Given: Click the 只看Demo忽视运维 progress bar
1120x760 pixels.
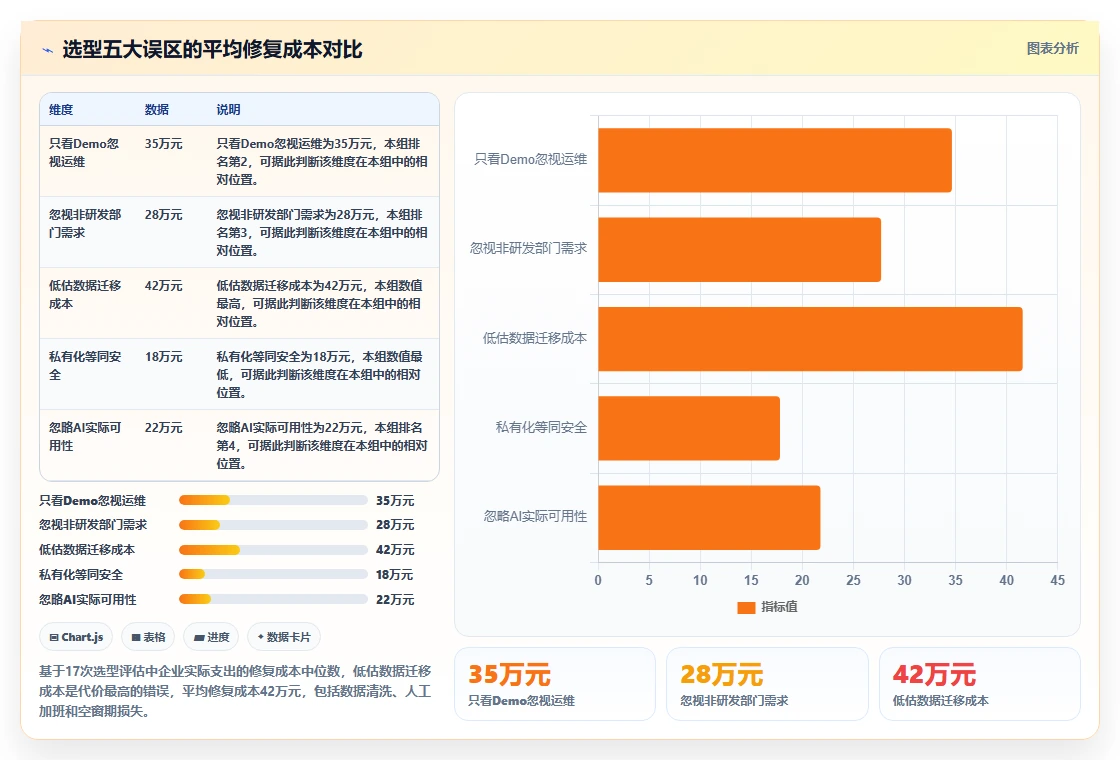Looking at the screenshot, I should [273, 500].
